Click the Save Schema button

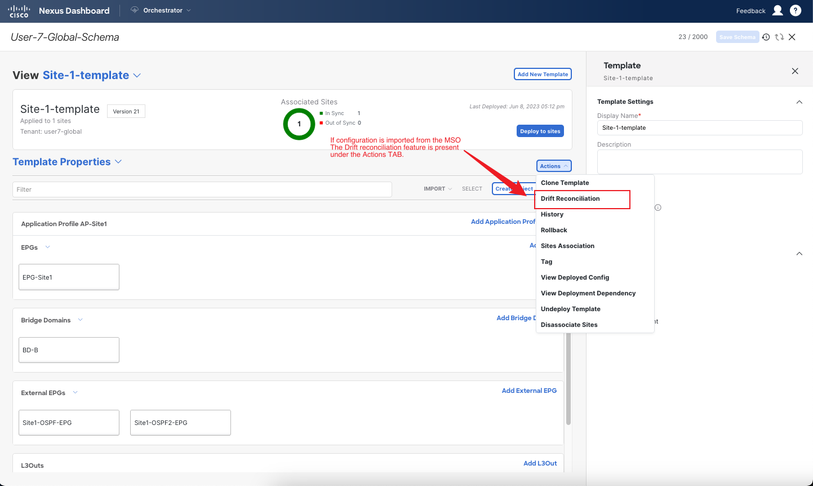click(737, 37)
